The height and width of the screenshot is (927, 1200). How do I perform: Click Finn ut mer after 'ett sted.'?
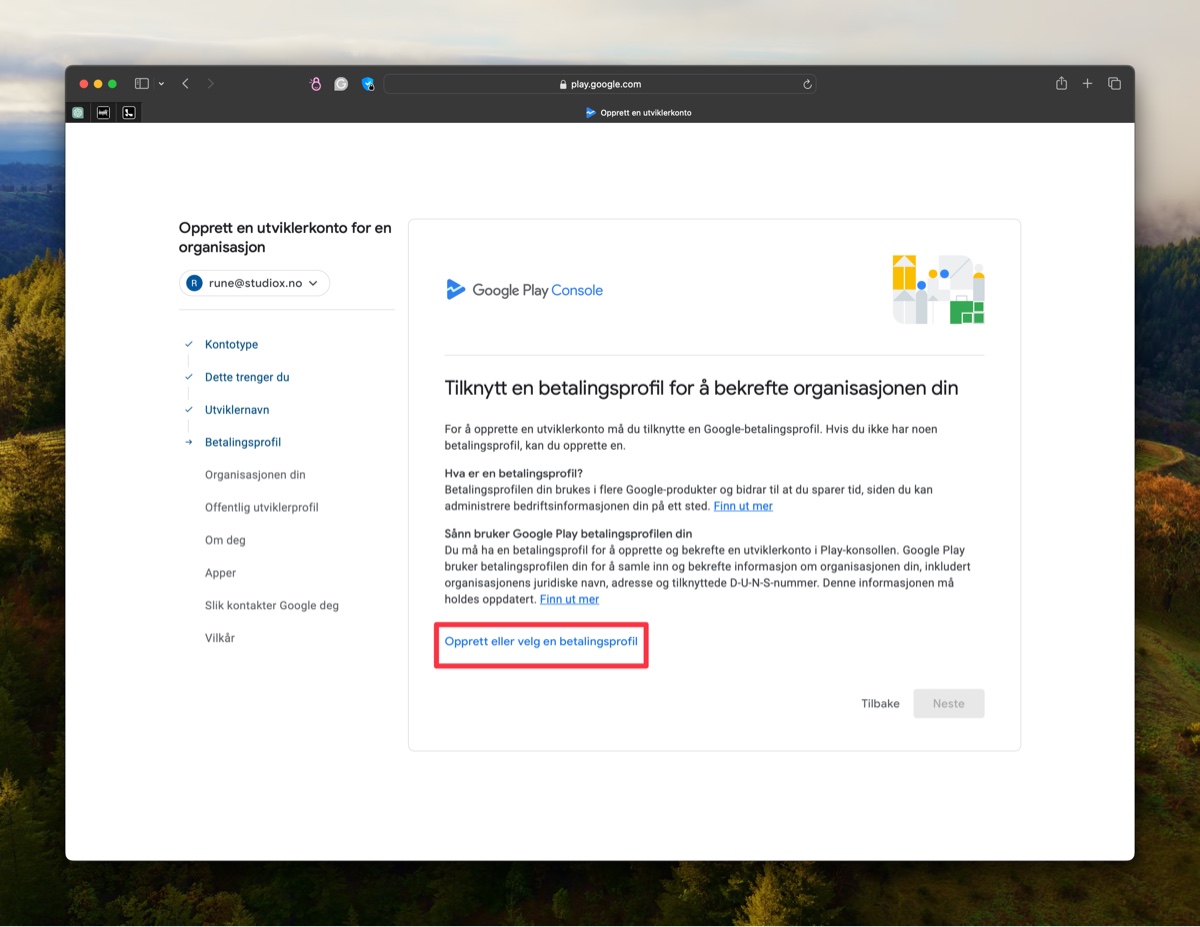click(743, 506)
